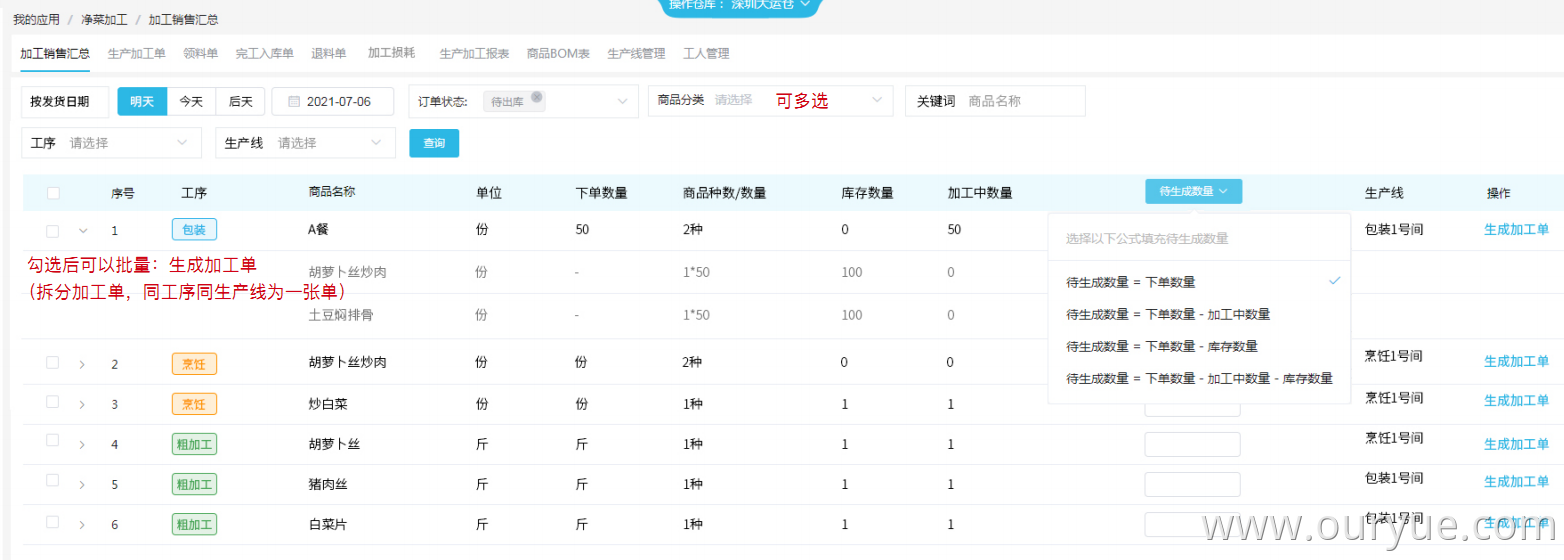Expand row 5 猪肉丝 details
The width and height of the screenshot is (1564, 560).
(83, 485)
